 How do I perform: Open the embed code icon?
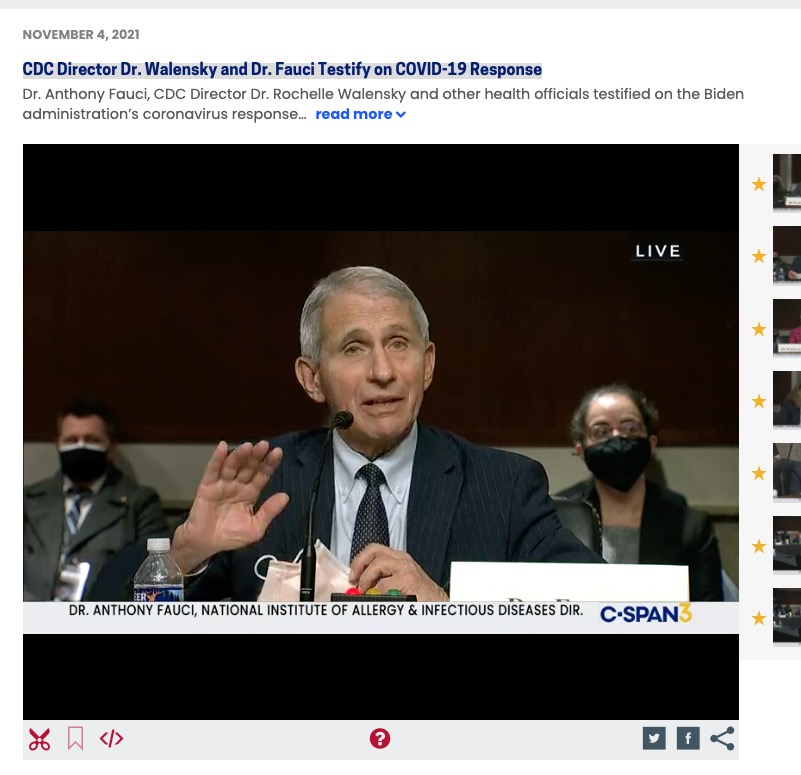111,739
